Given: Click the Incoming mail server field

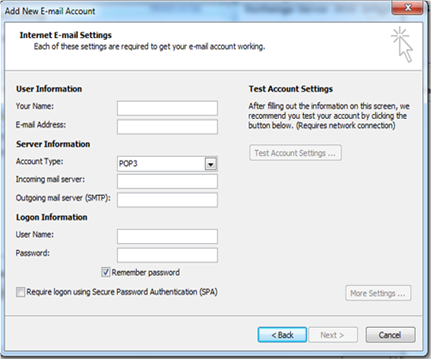Looking at the screenshot, I should [x=167, y=181].
